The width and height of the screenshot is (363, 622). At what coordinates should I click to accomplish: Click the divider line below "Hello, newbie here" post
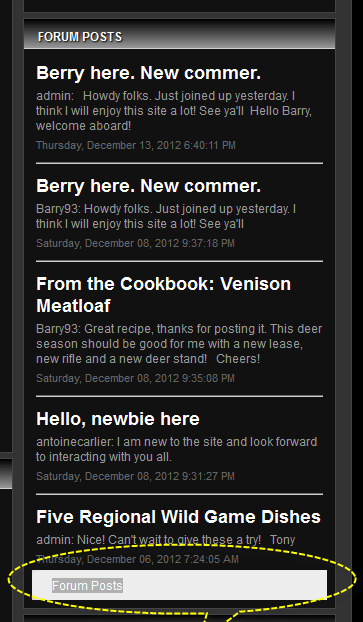[x=179, y=494]
